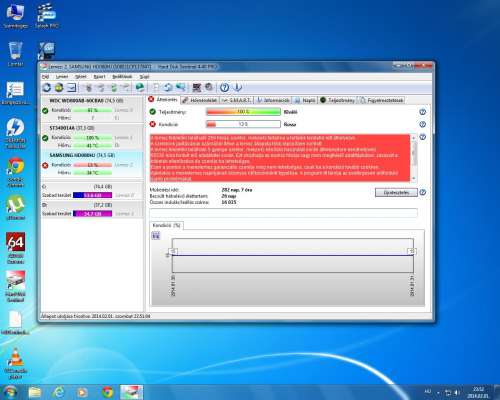The width and height of the screenshot is (500, 400).
Task: Open the Súgó menu
Action: tap(144, 77)
